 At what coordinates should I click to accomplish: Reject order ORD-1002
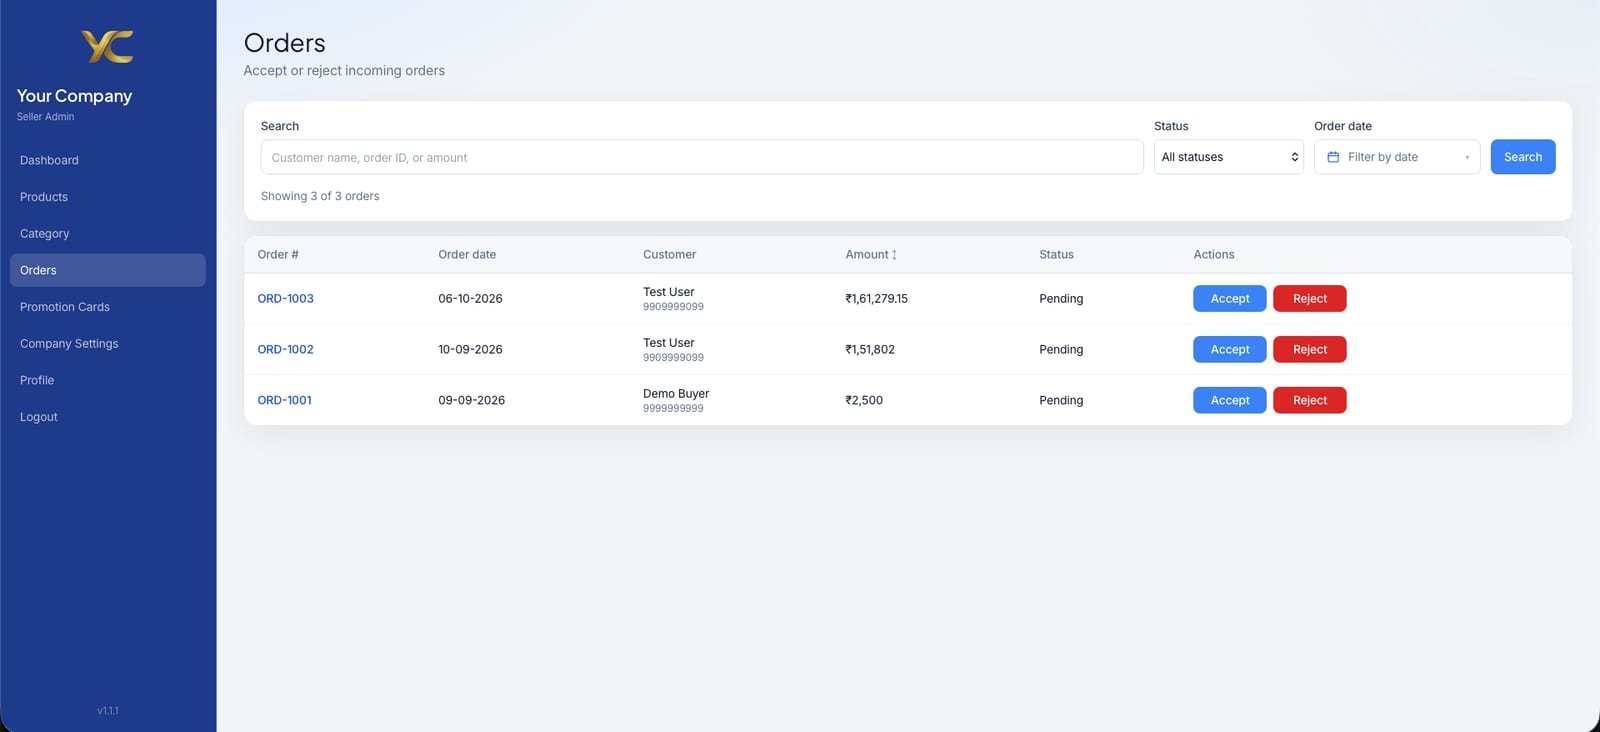click(x=1310, y=350)
